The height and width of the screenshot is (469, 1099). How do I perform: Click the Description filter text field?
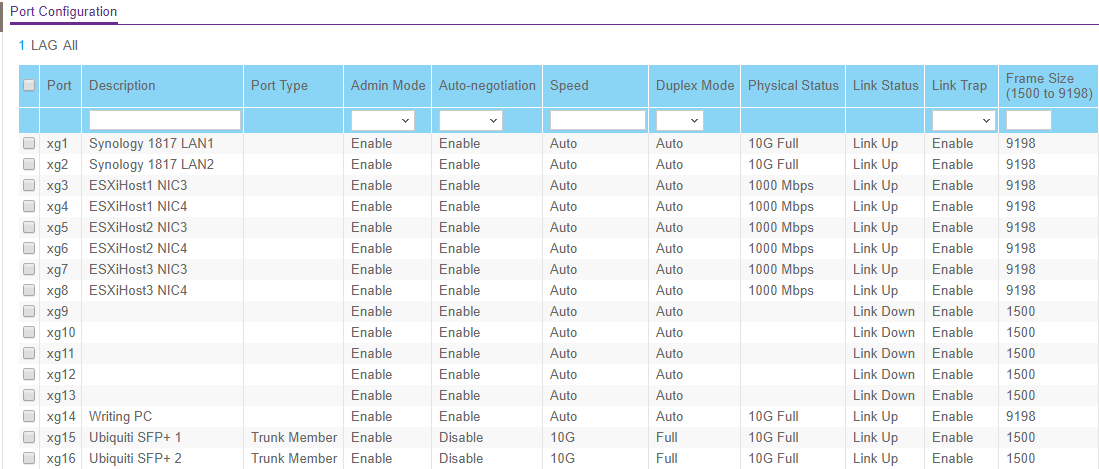tap(165, 120)
